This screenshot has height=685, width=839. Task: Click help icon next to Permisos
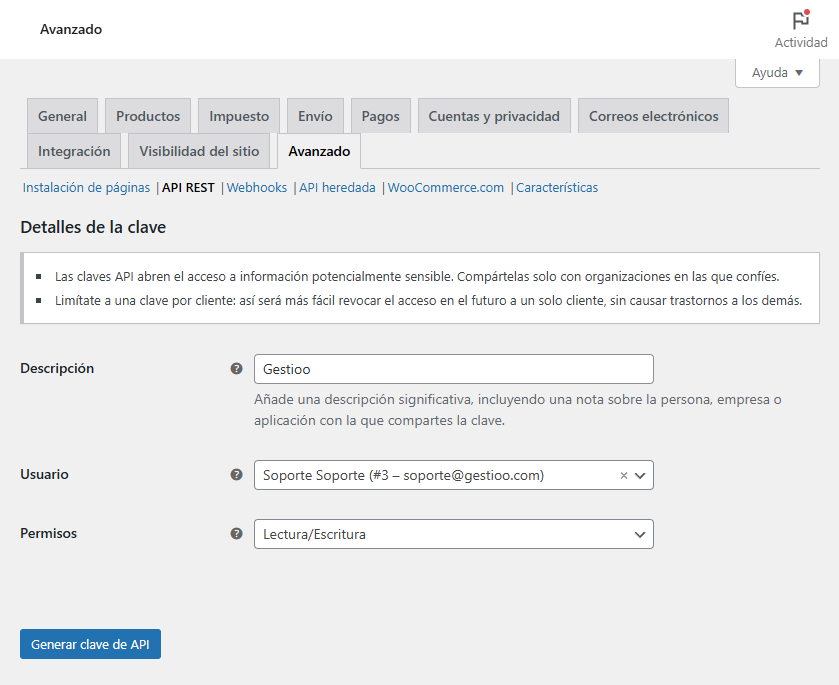click(236, 534)
